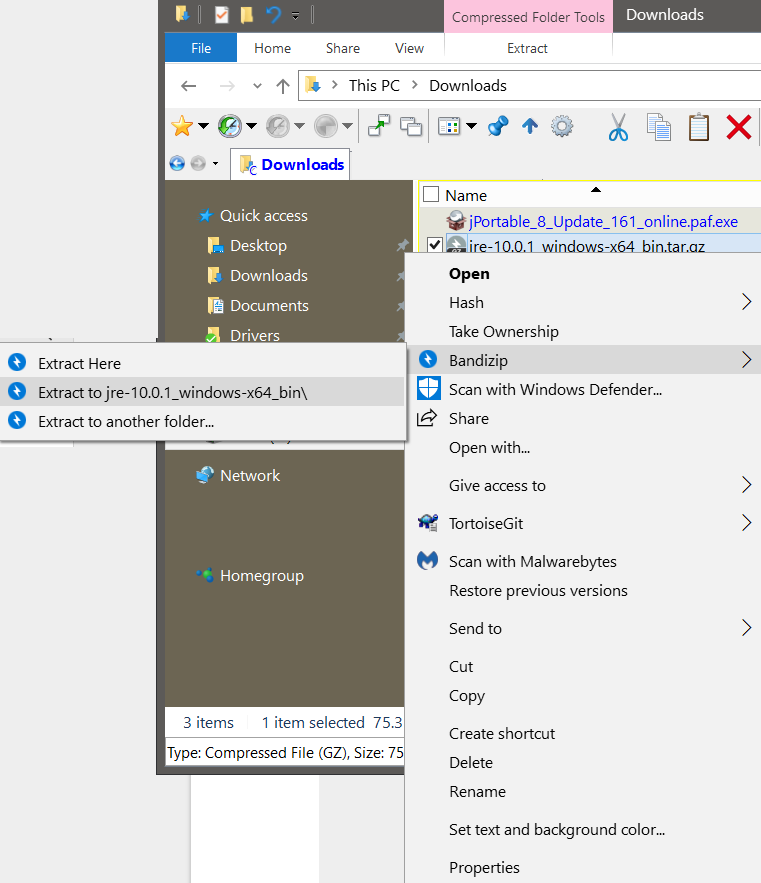Image resolution: width=761 pixels, height=883 pixels.
Task: Expand the TortoiseGit submenu arrow
Action: pos(746,523)
